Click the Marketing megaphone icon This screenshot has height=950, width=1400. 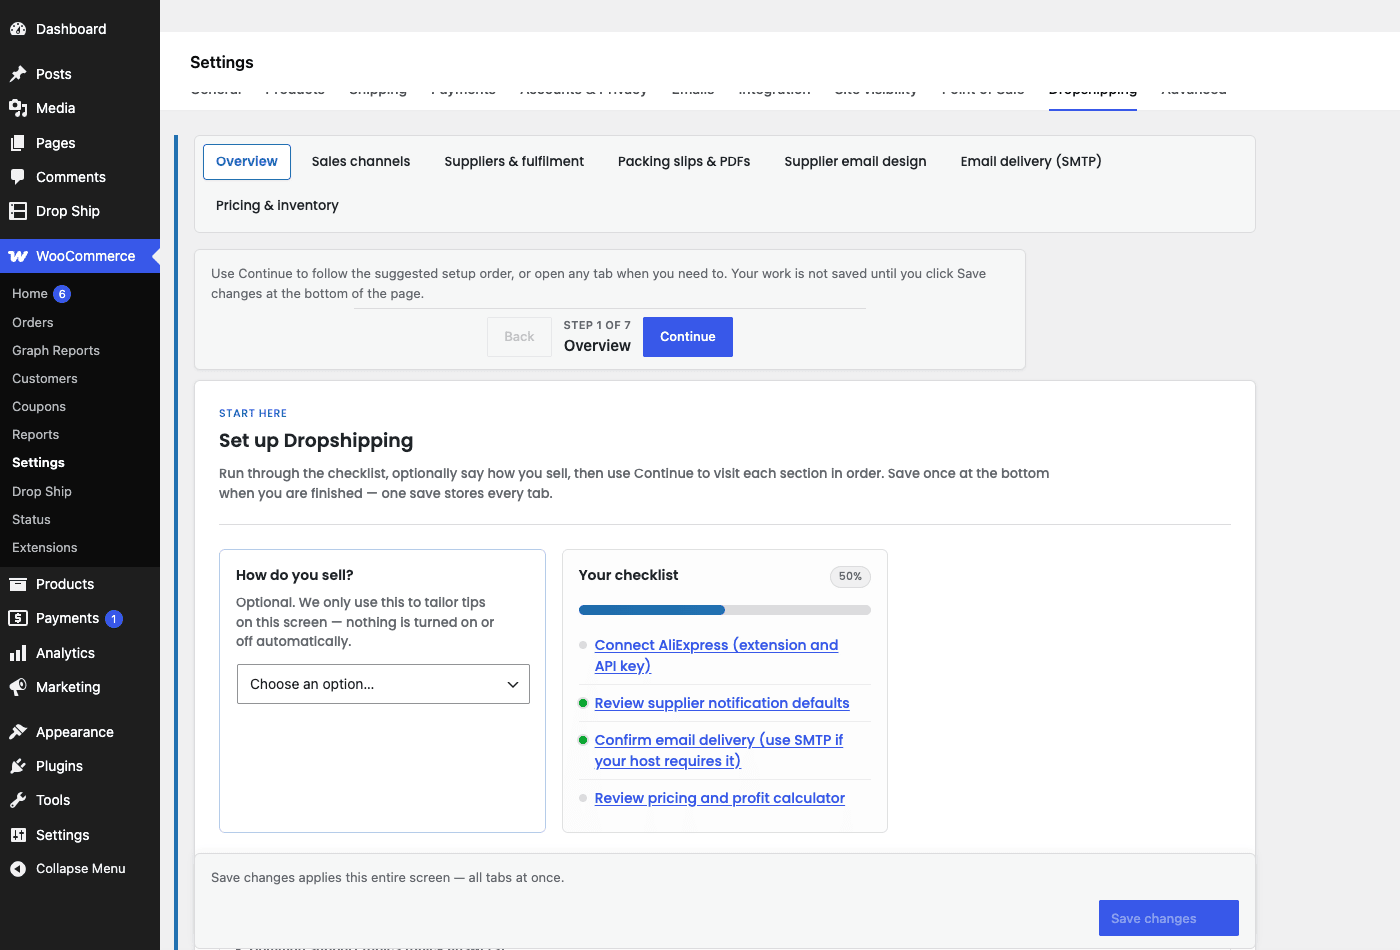tap(18, 687)
